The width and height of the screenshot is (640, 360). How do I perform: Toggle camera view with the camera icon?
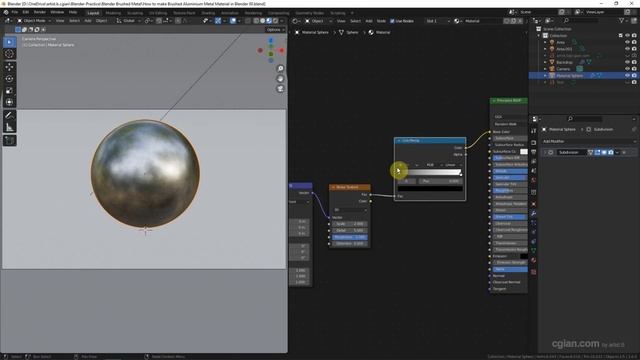(280, 89)
